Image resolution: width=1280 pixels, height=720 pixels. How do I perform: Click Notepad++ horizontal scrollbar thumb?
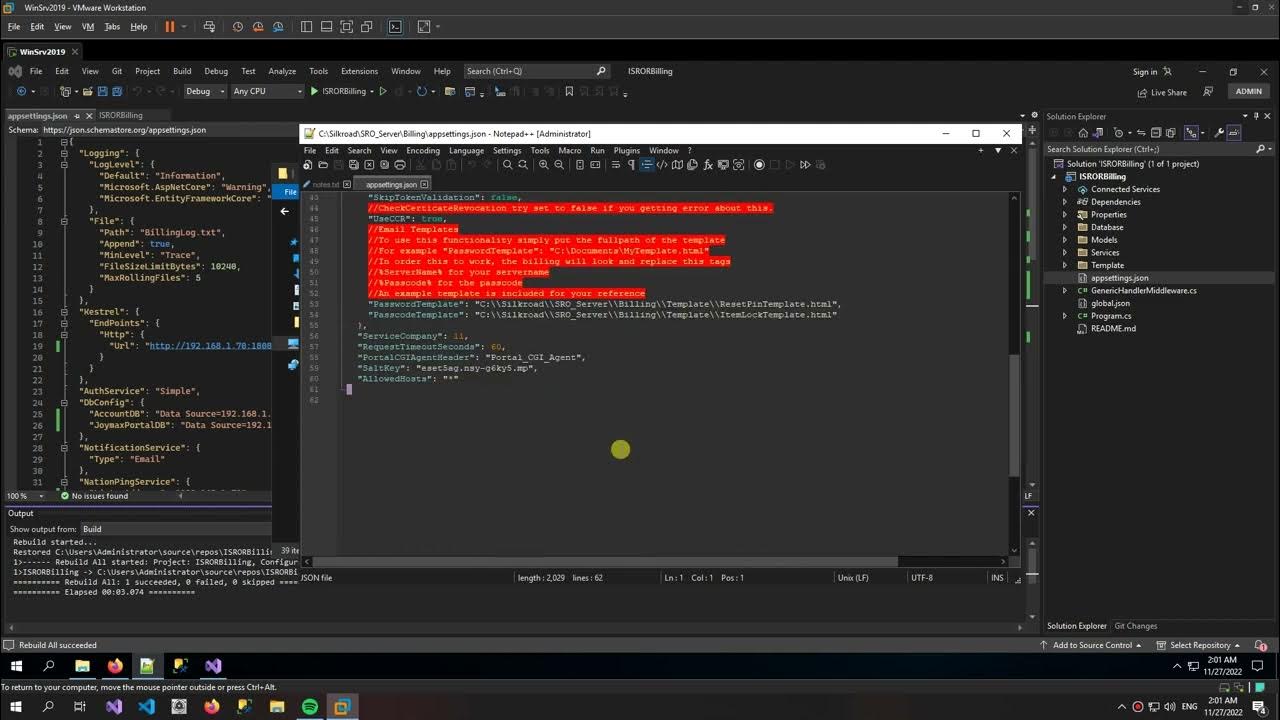click(x=606, y=562)
